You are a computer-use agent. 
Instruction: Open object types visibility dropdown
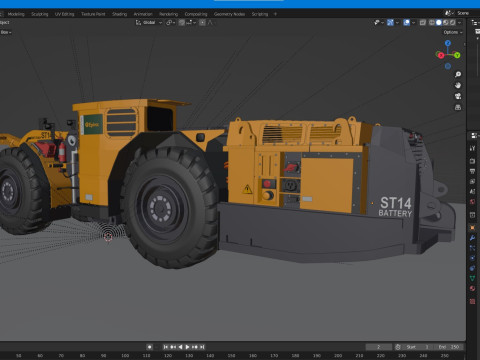379,23
